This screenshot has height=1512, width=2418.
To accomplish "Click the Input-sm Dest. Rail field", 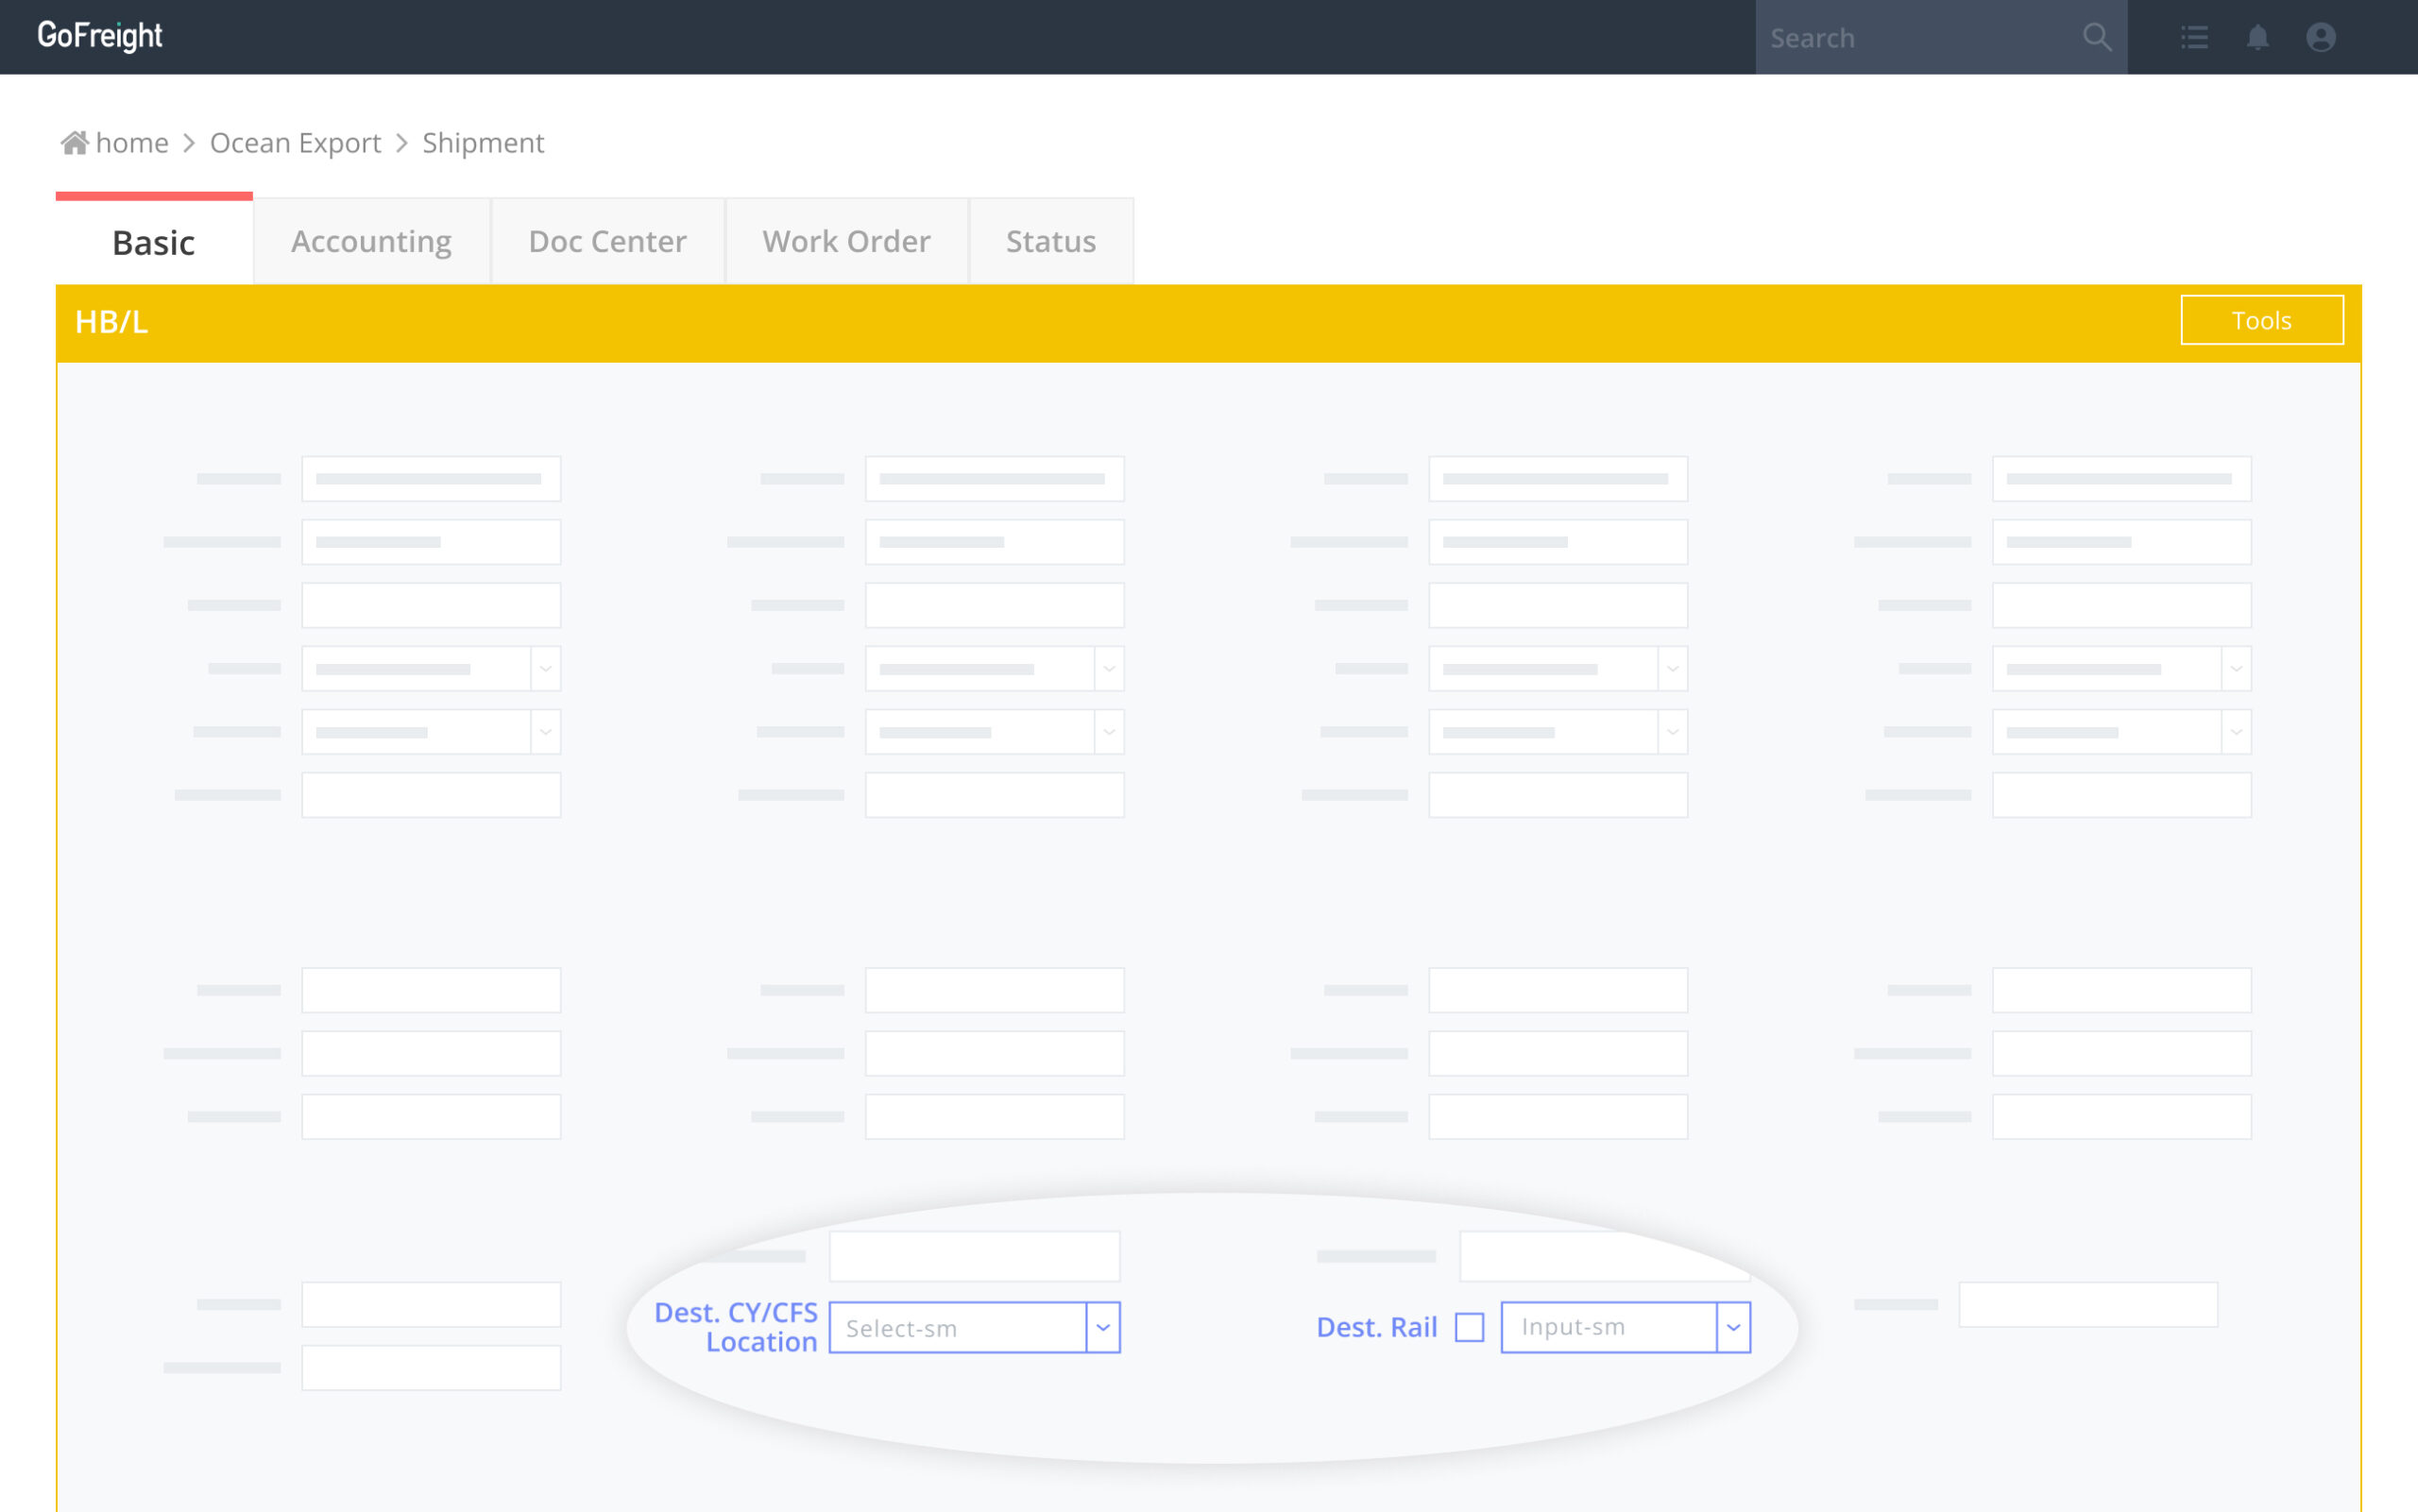I will click(x=1608, y=1327).
